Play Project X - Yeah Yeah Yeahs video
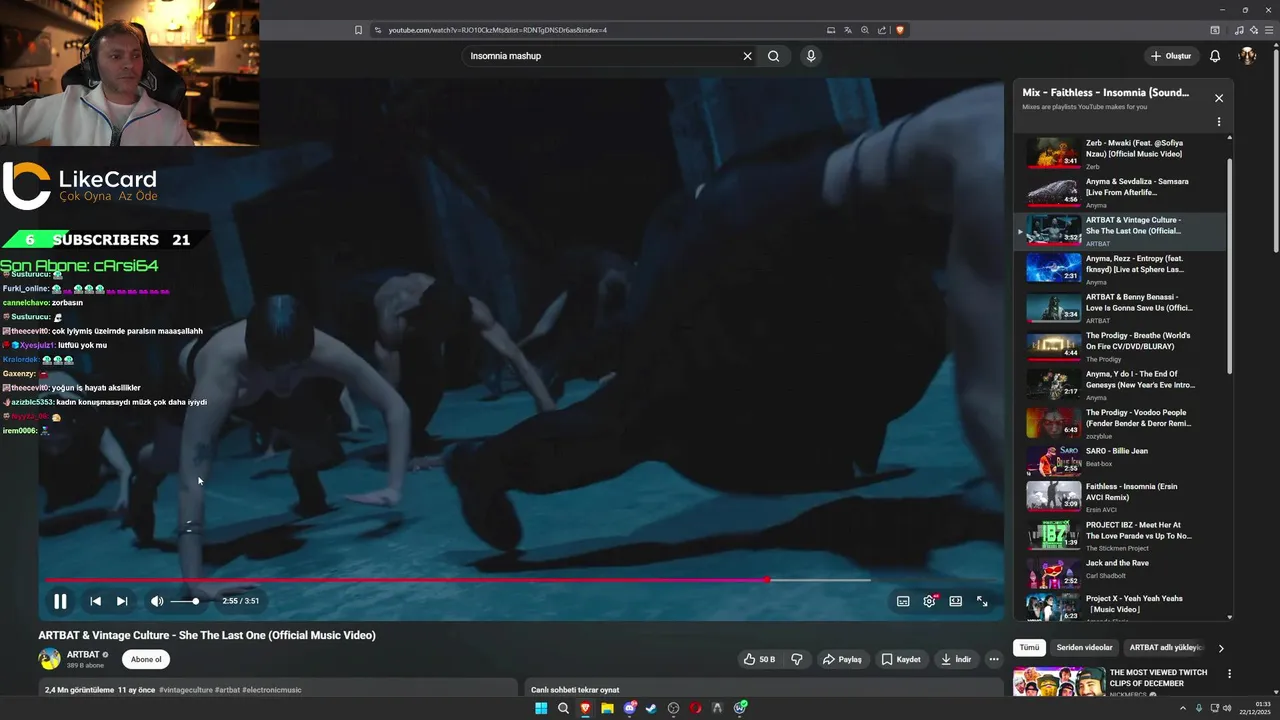Viewport: 1280px width, 720px height. [x=1120, y=607]
